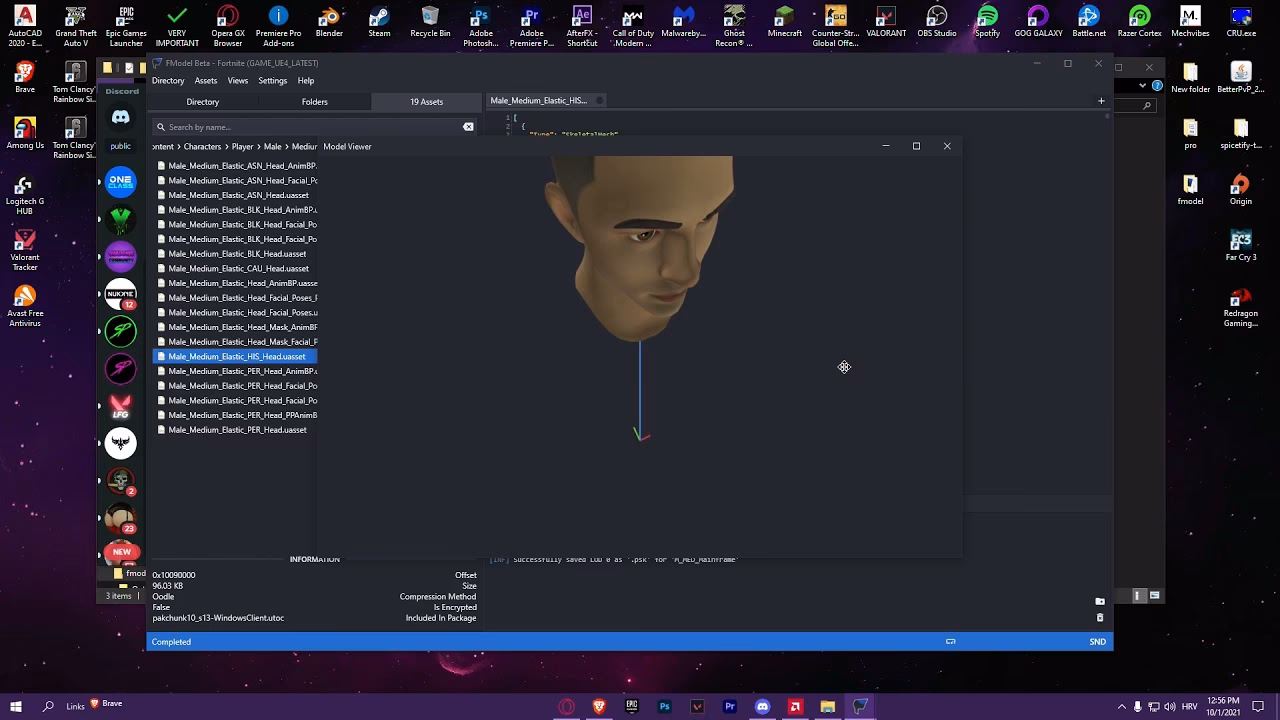Screen dimensions: 1280x720
Task: Open the Views menu
Action: (x=238, y=81)
